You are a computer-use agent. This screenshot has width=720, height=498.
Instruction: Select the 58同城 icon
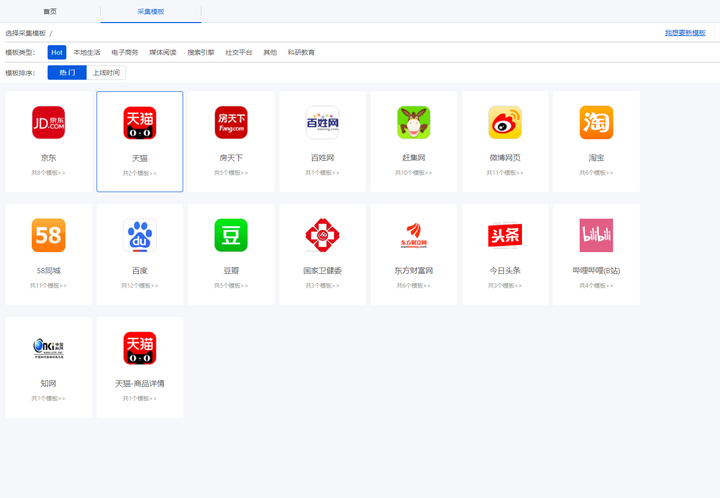[x=48, y=235]
